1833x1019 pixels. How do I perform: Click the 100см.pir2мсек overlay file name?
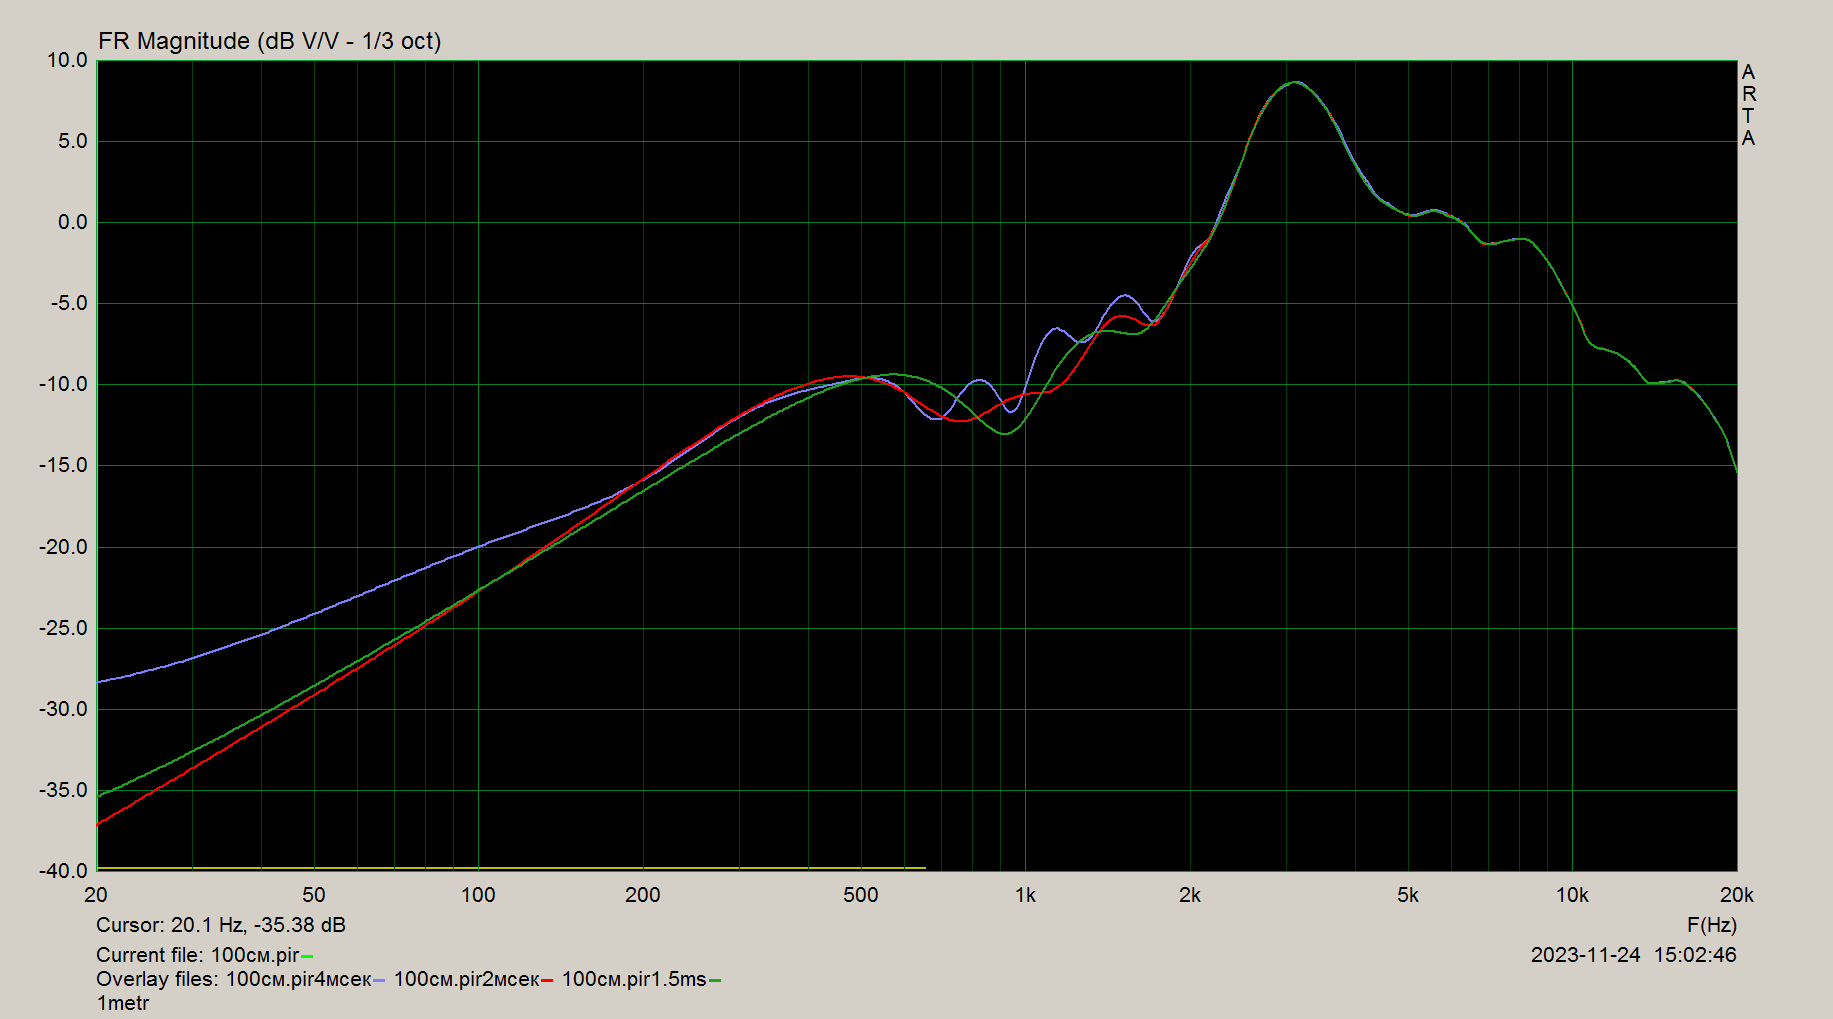[x=466, y=979]
